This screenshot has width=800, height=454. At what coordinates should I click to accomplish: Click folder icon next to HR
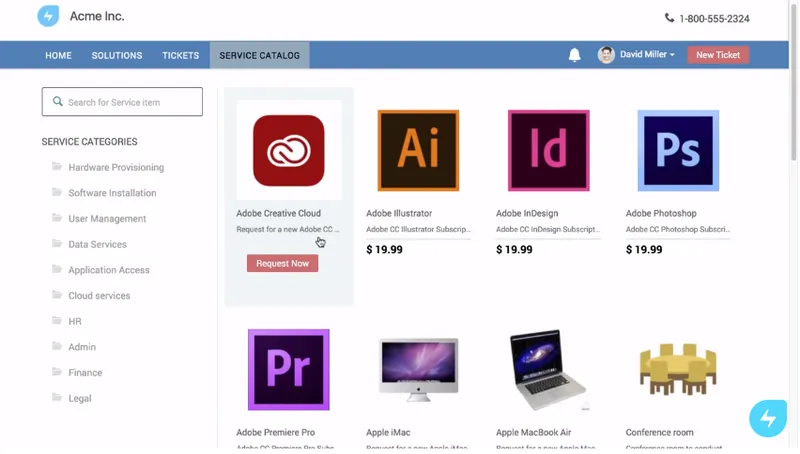click(57, 320)
